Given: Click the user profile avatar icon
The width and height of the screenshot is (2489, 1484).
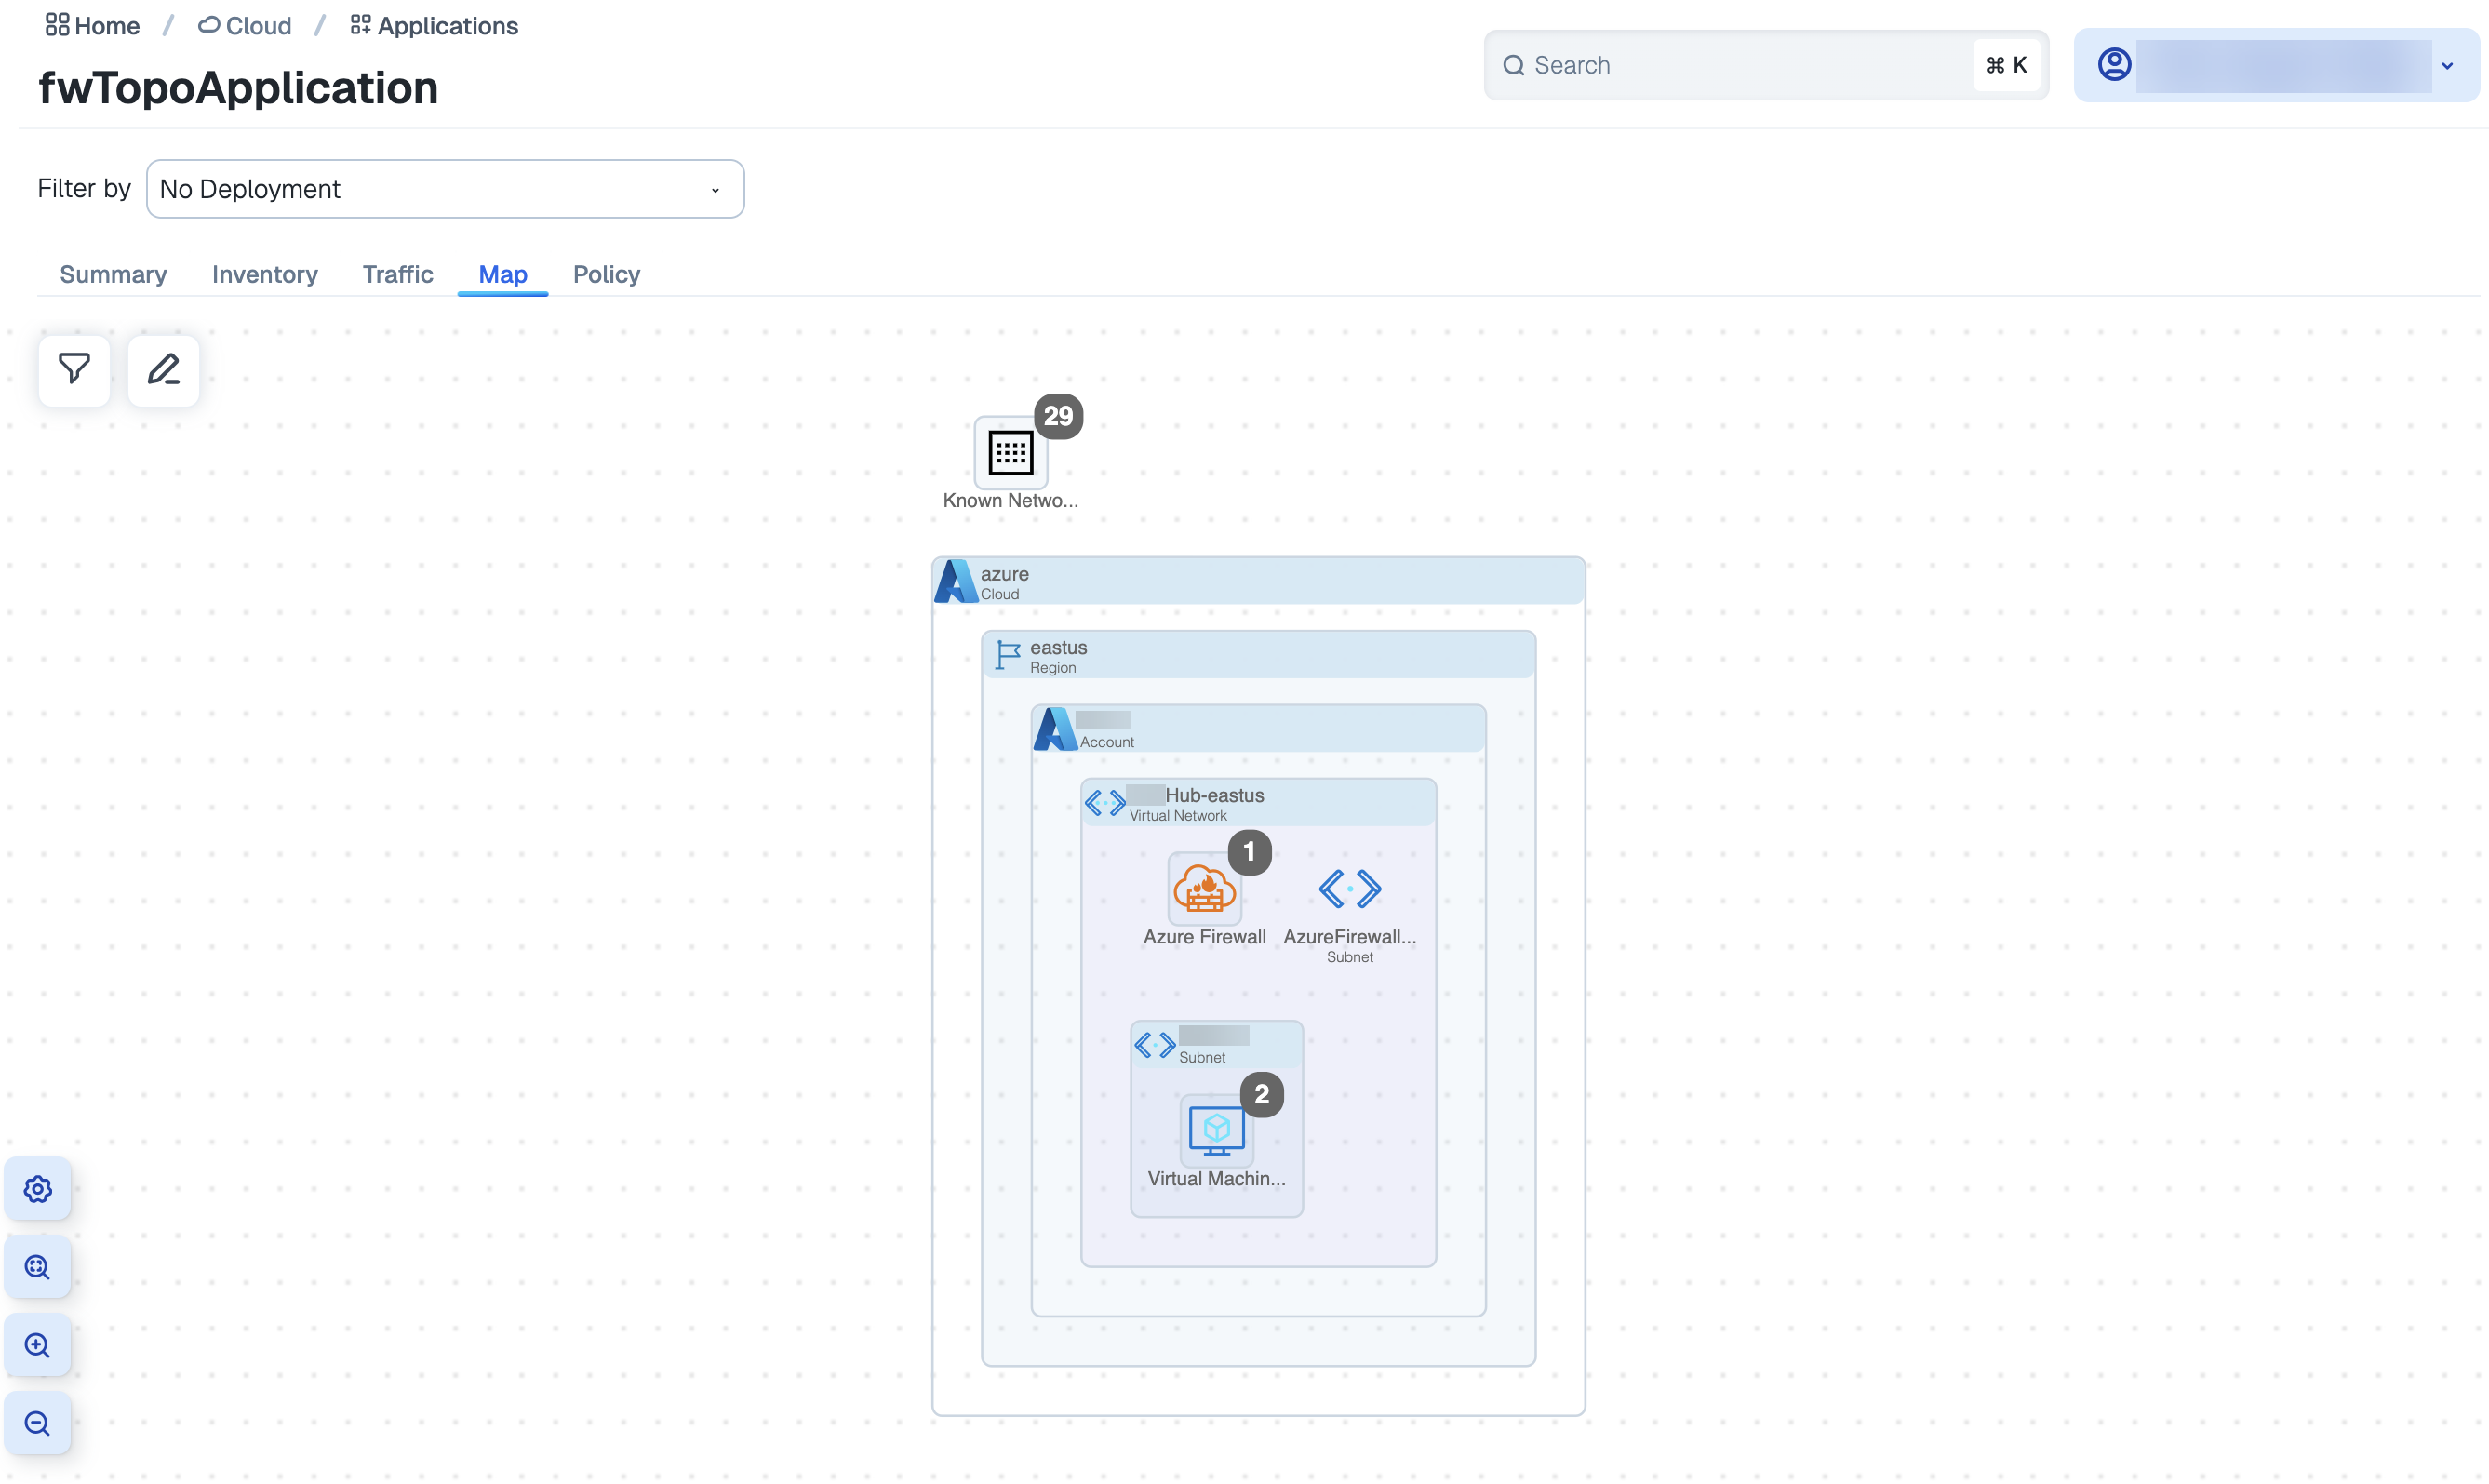Looking at the screenshot, I should click(2114, 65).
